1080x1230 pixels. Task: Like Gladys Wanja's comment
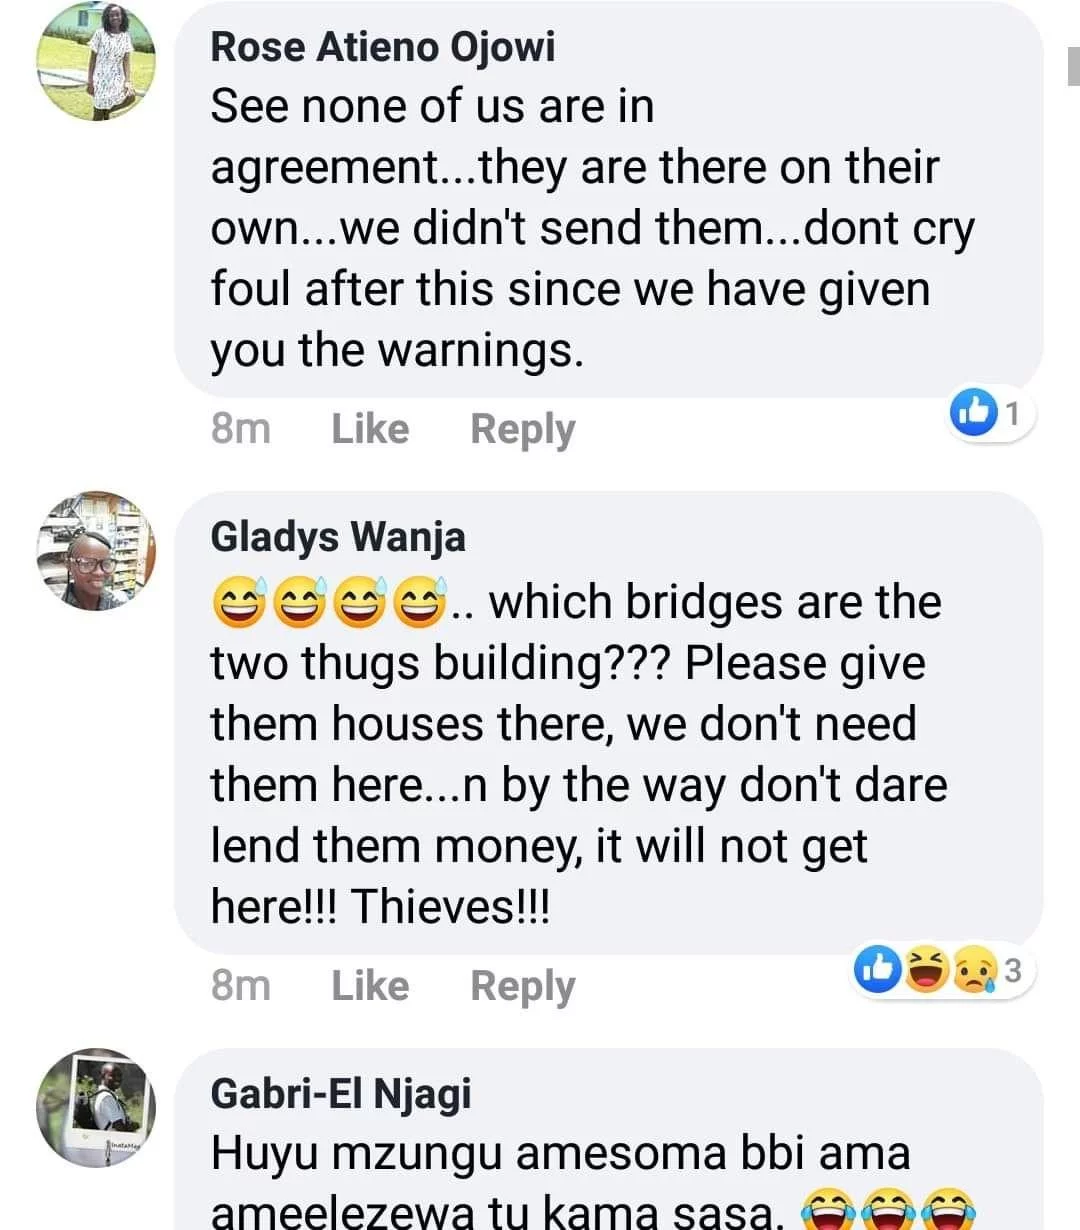370,986
